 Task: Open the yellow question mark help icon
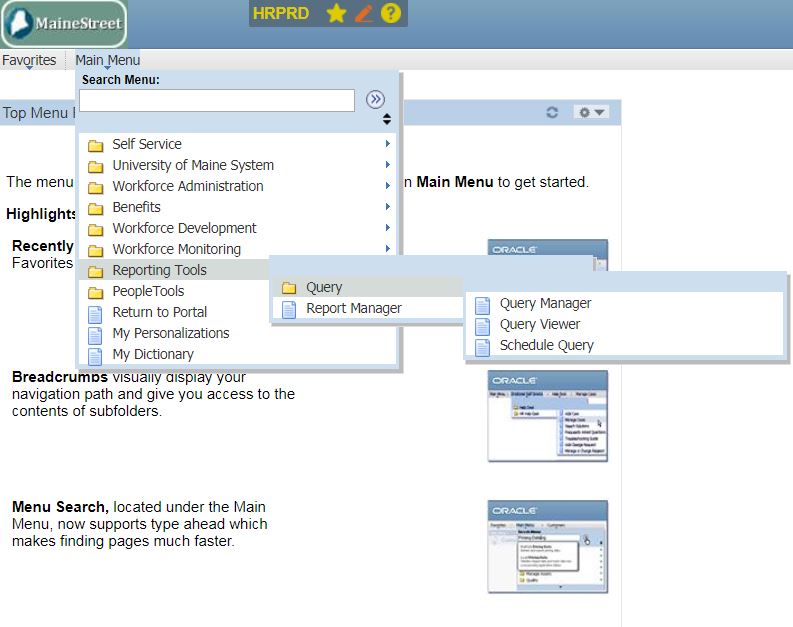point(390,13)
